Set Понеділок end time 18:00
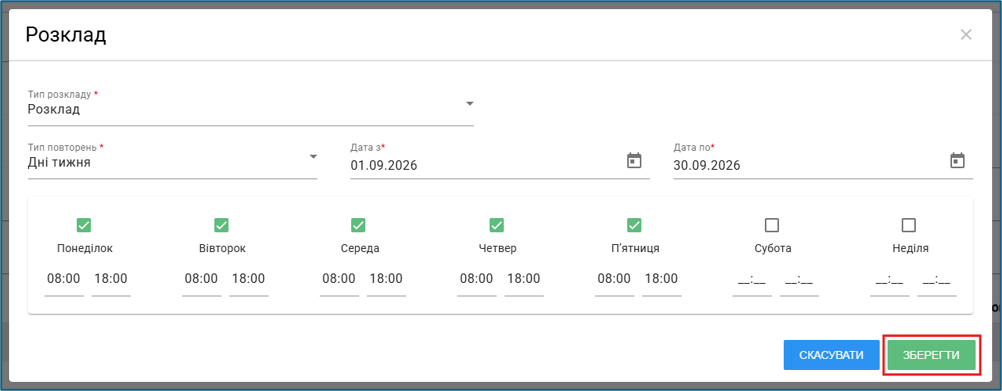 click(x=111, y=279)
